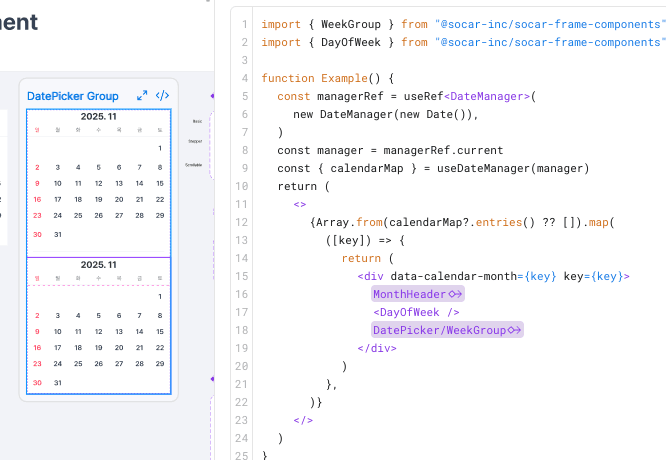Click the second calendar's 2025. 11 month header

99,265
